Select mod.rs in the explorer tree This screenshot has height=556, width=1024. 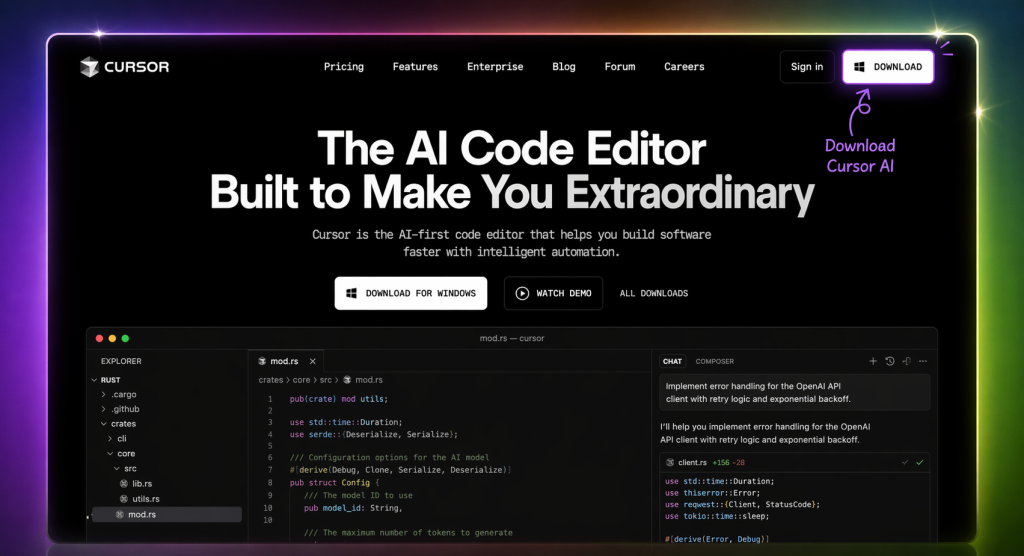[x=167, y=515]
